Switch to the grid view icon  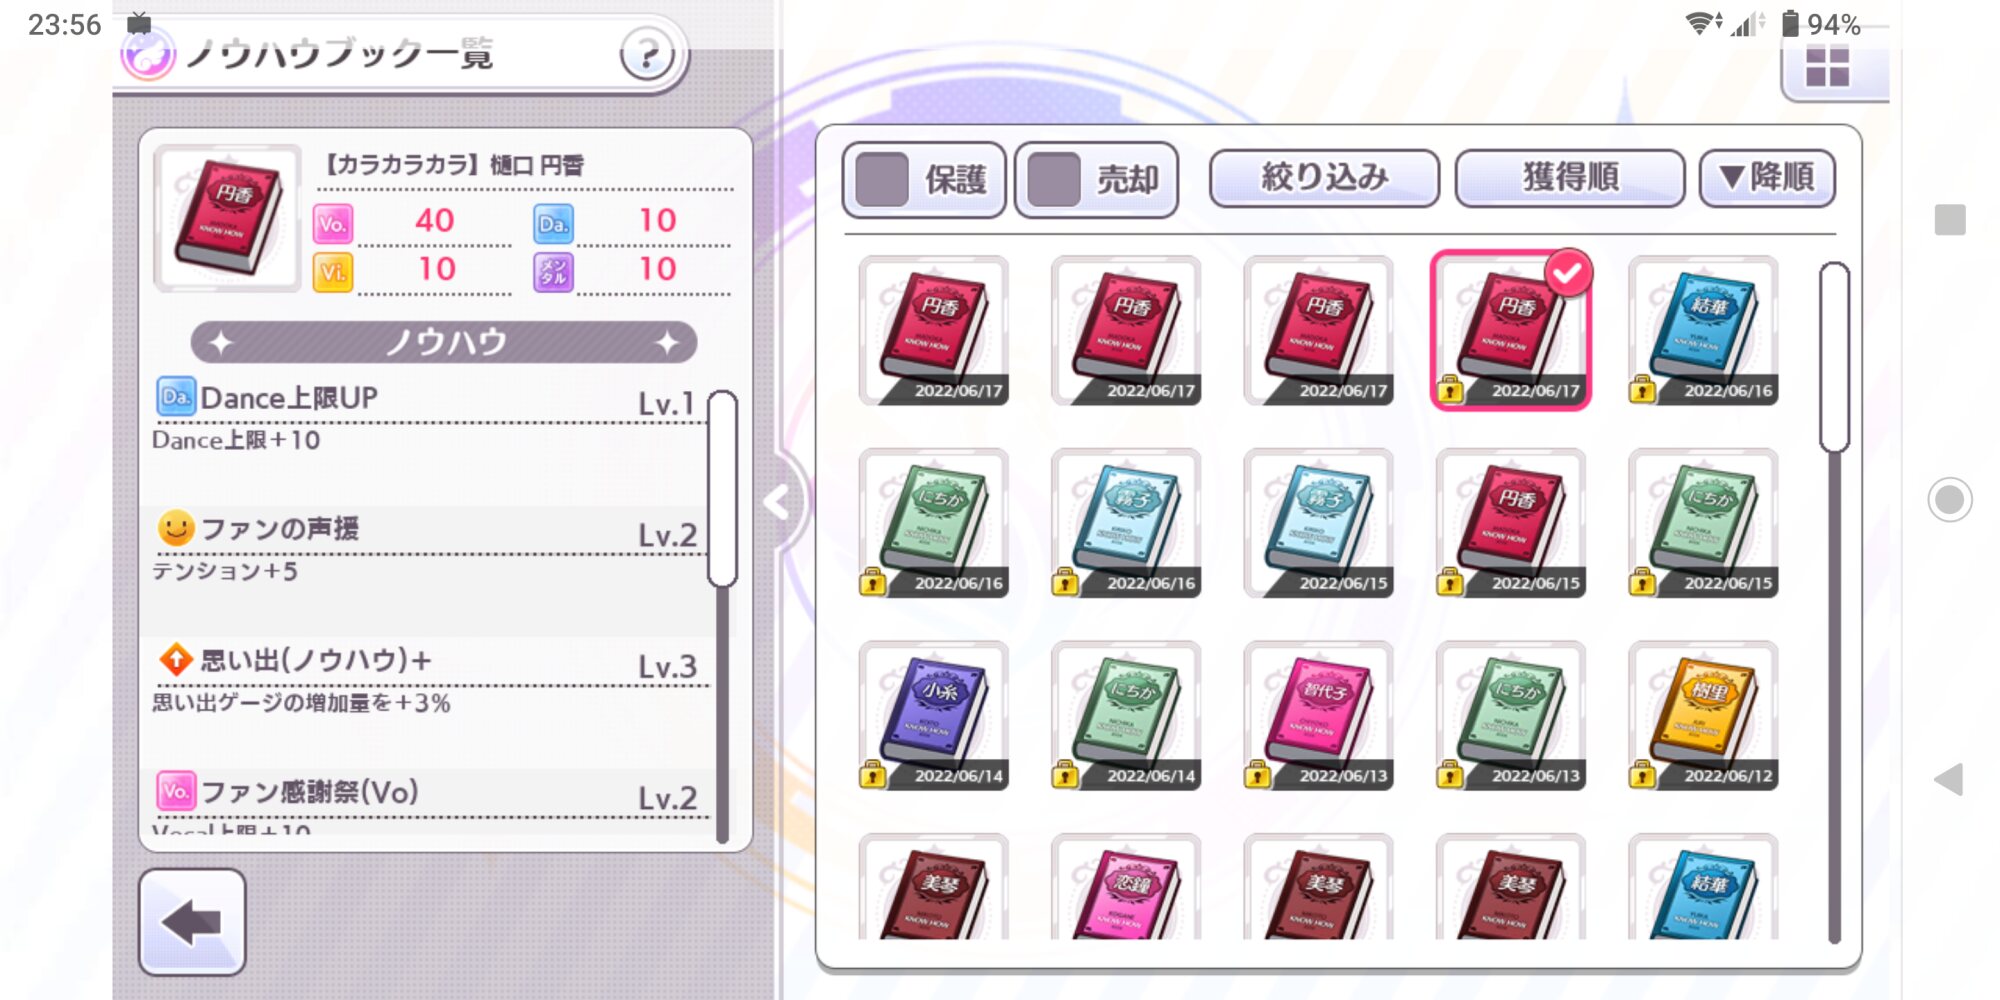[1827, 68]
